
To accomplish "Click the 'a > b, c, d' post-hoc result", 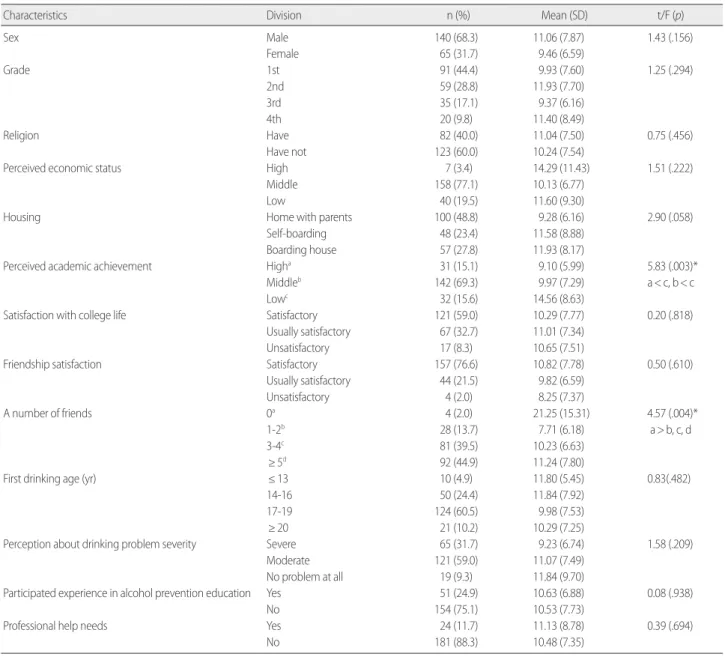I will 670,430.
